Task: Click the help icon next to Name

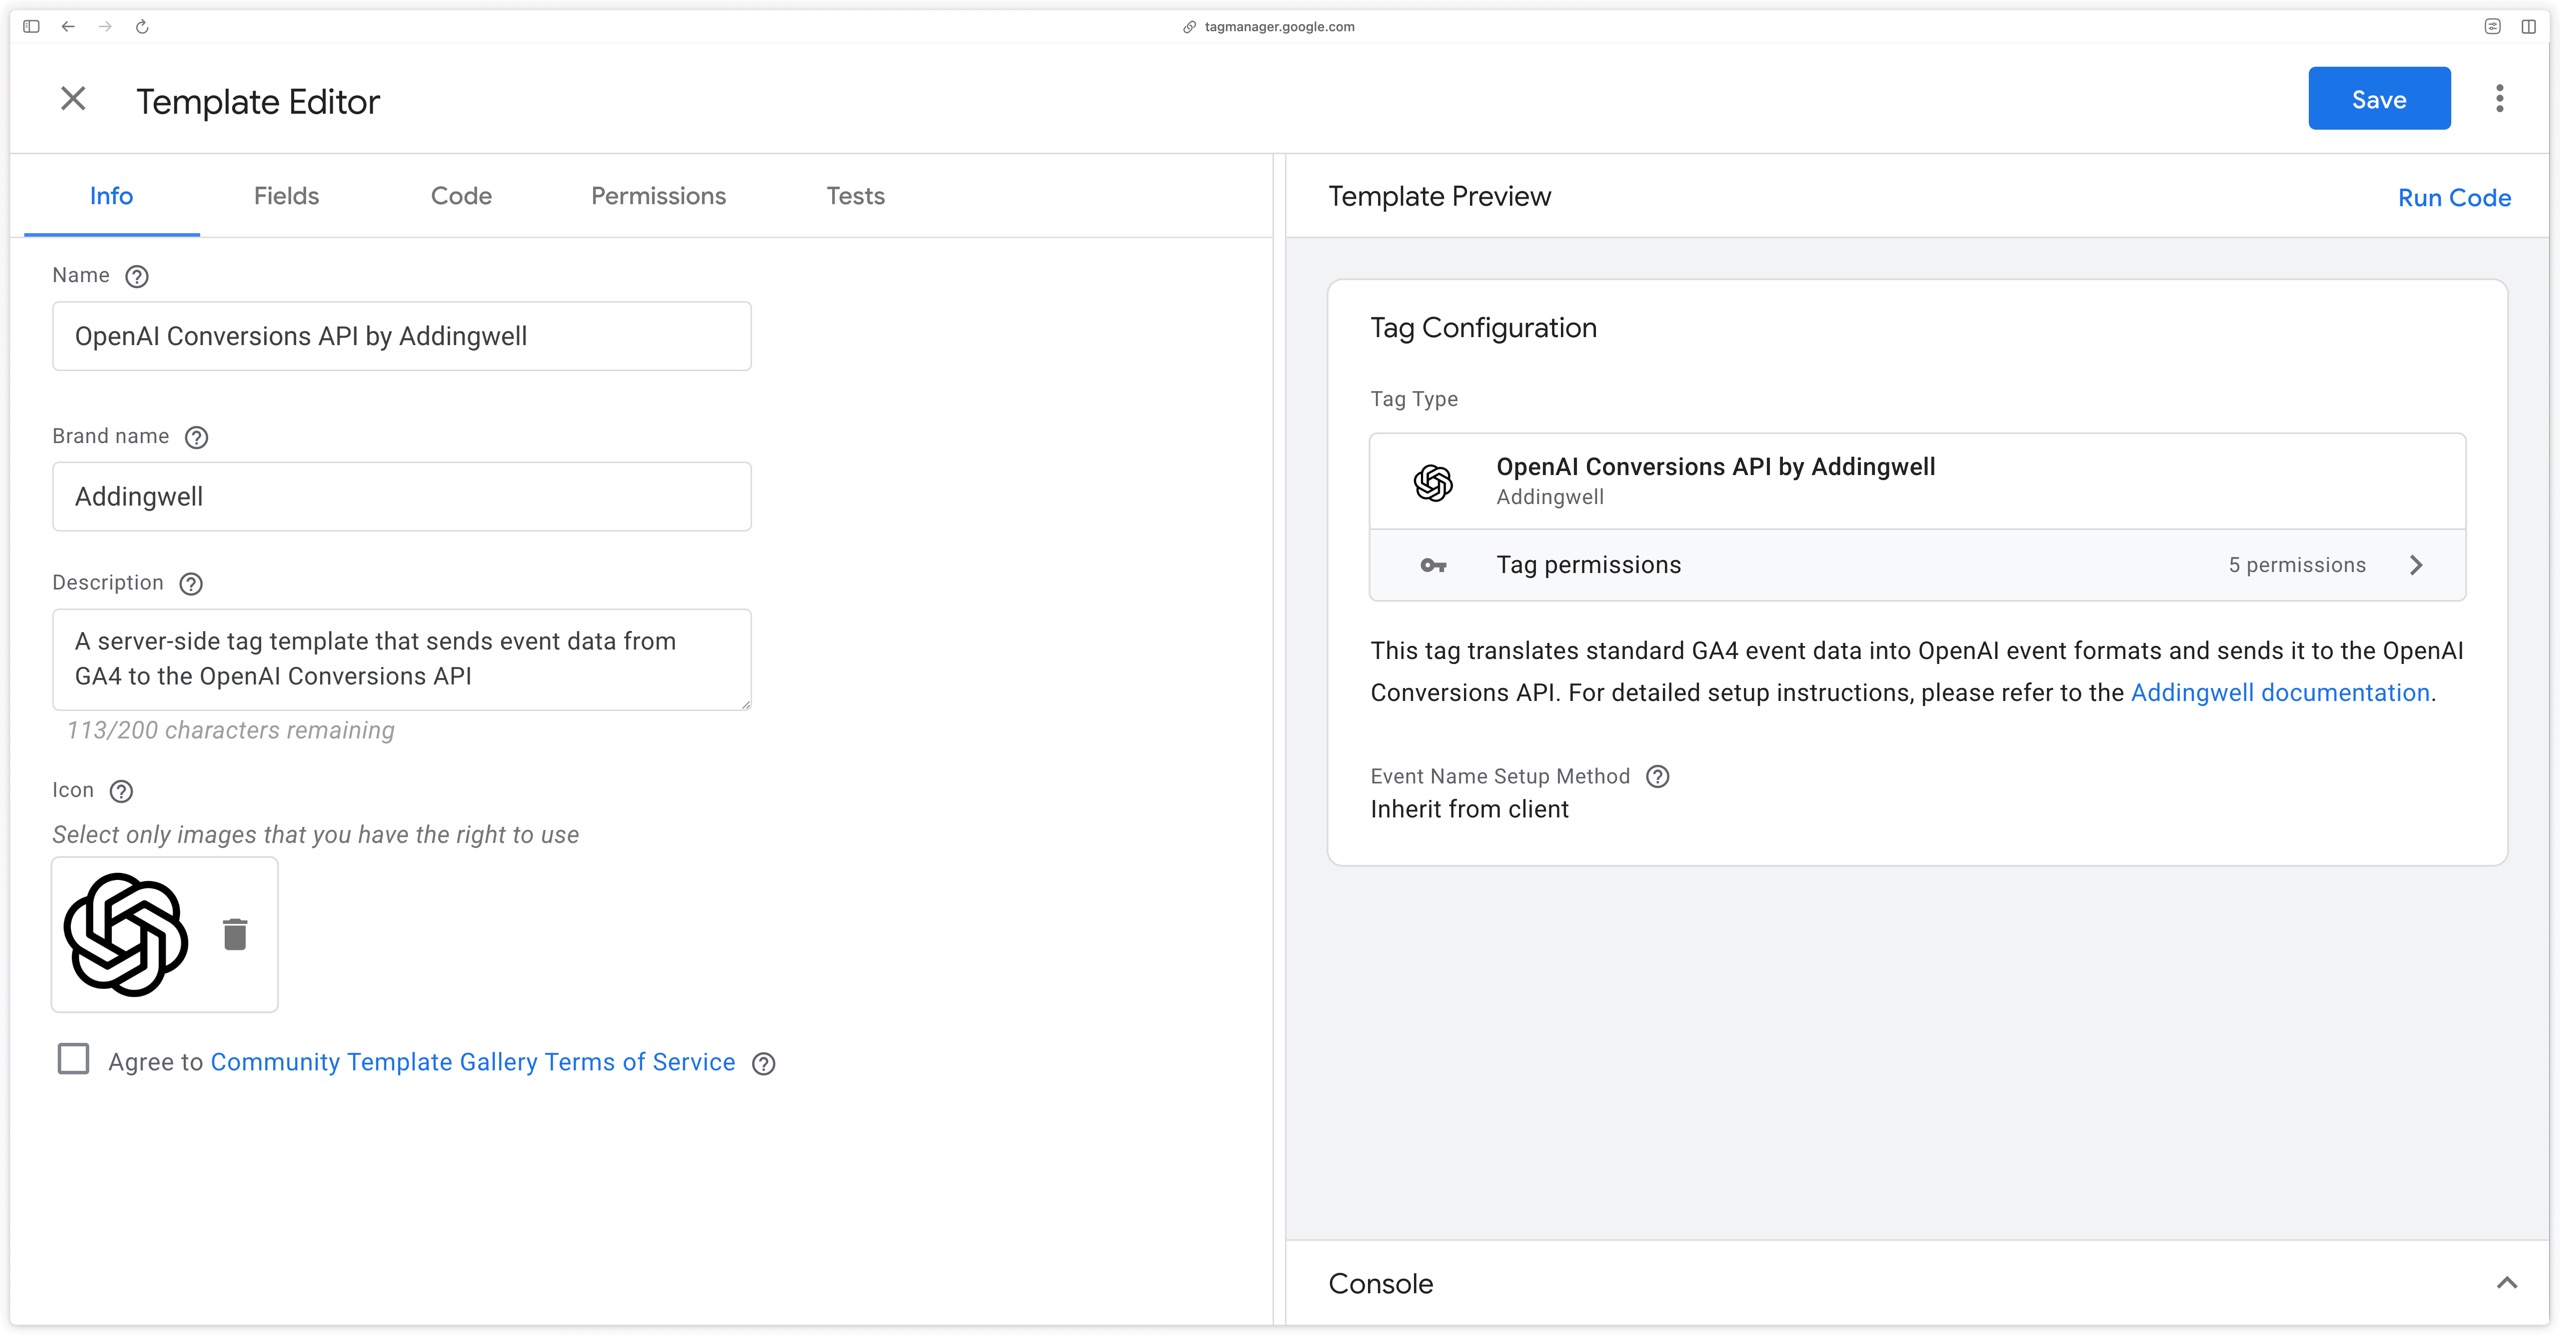Action: click(x=137, y=277)
